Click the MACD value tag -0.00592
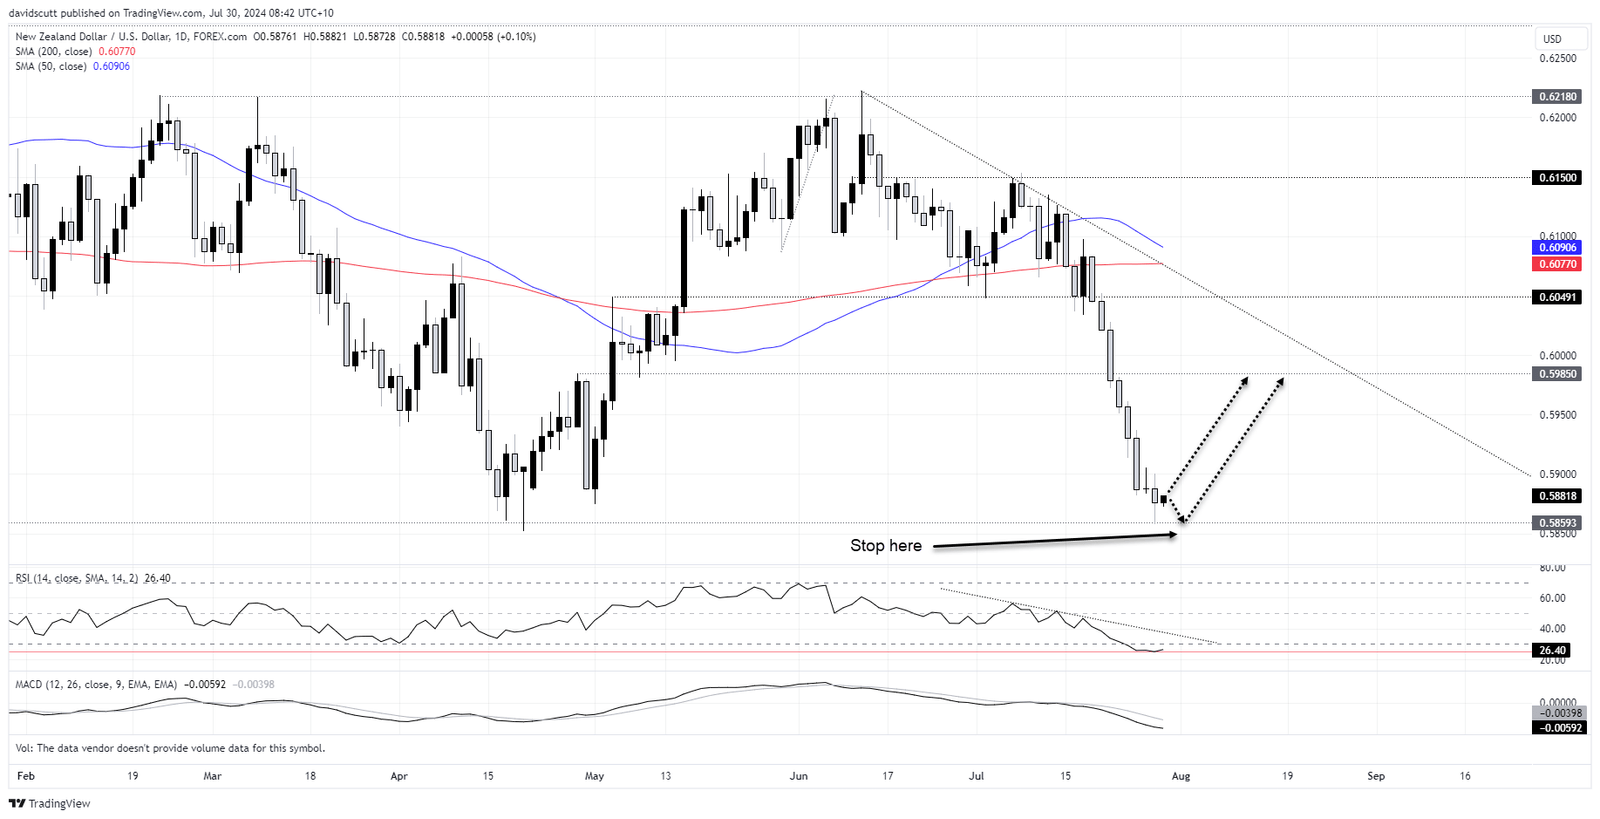Viewport: 1600px width, 819px height. 1559,728
